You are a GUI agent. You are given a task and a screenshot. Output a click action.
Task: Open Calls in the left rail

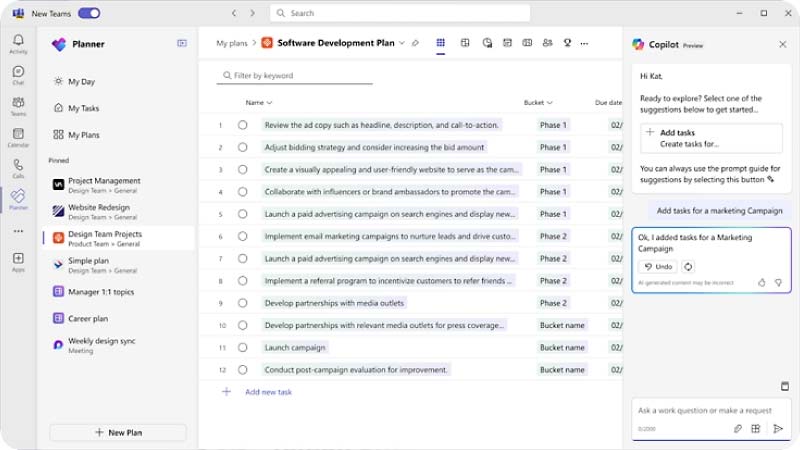click(x=18, y=168)
